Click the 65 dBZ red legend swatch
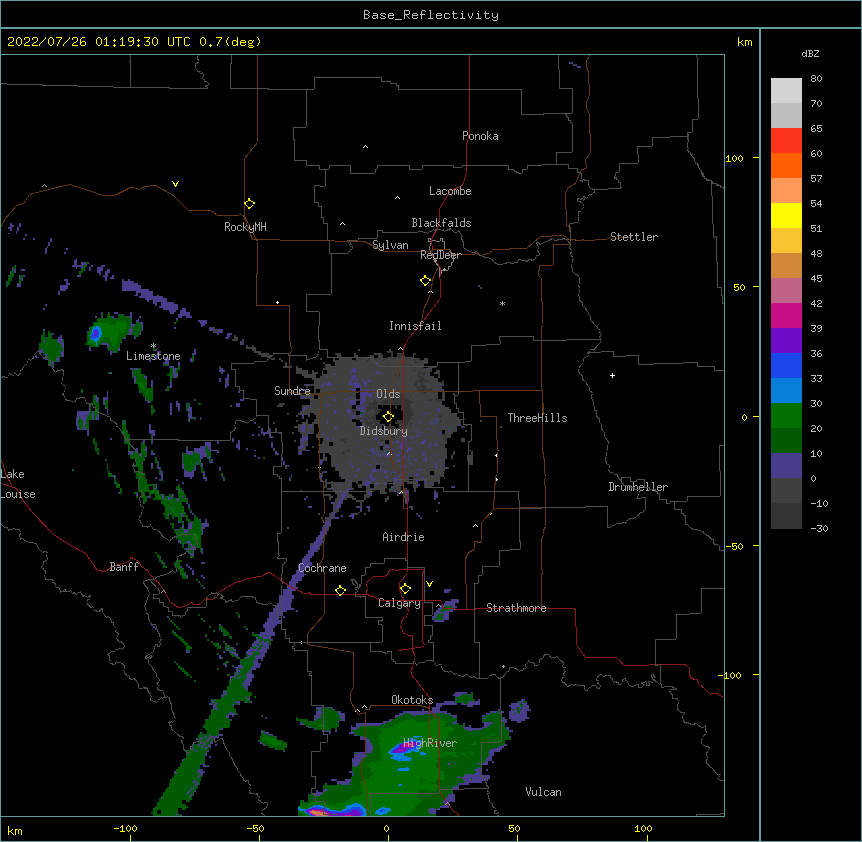 786,140
